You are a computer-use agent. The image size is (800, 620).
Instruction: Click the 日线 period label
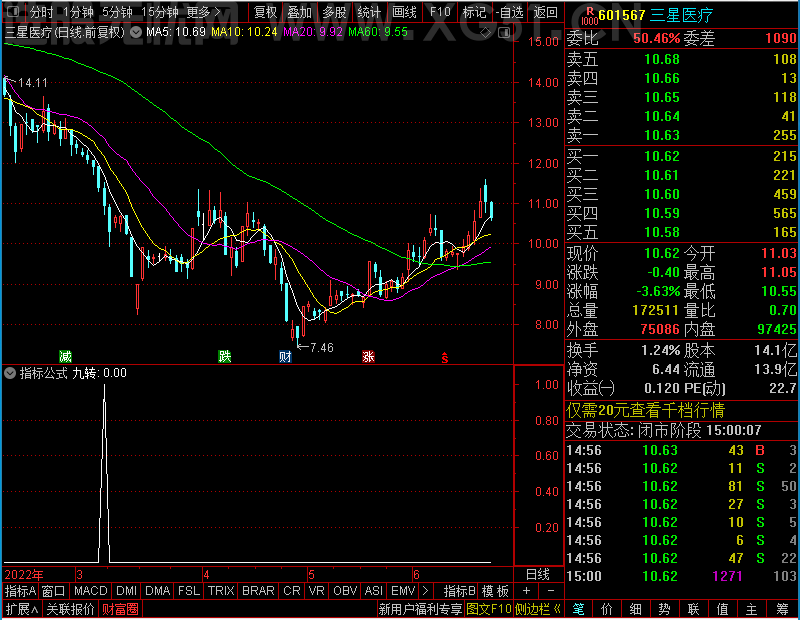click(x=538, y=575)
